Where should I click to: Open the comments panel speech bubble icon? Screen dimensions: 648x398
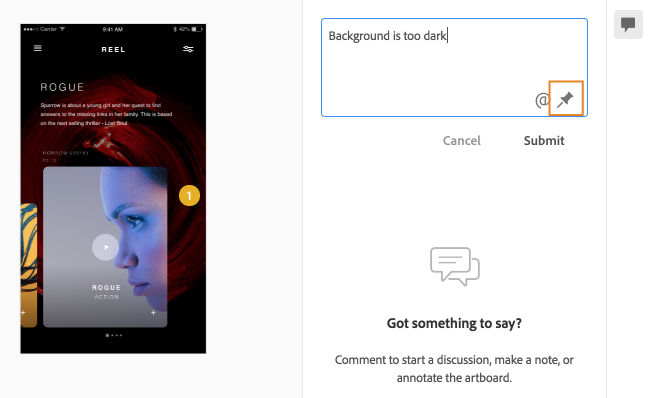click(628, 24)
